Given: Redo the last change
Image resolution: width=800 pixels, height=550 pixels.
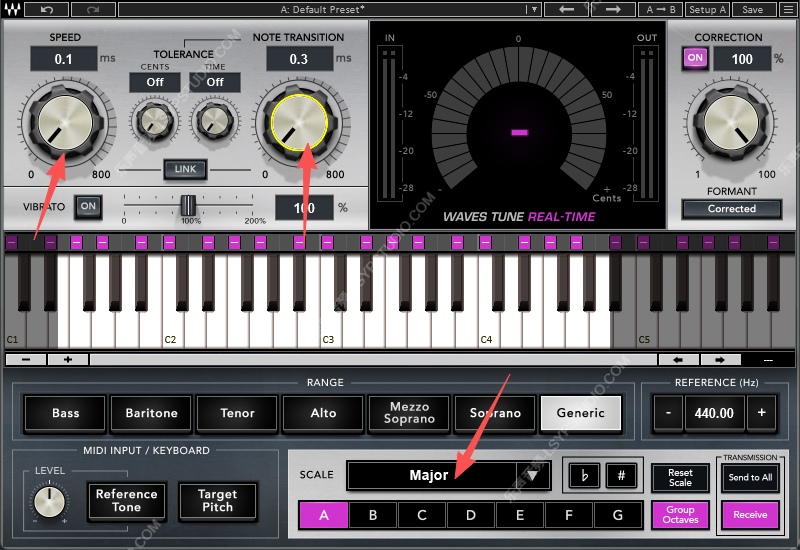Looking at the screenshot, I should pyautogui.click(x=93, y=9).
